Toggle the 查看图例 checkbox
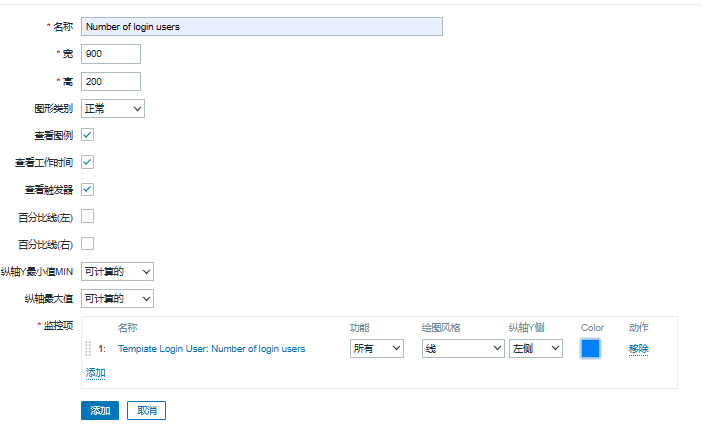Screen dimensions: 702x432 (87, 135)
